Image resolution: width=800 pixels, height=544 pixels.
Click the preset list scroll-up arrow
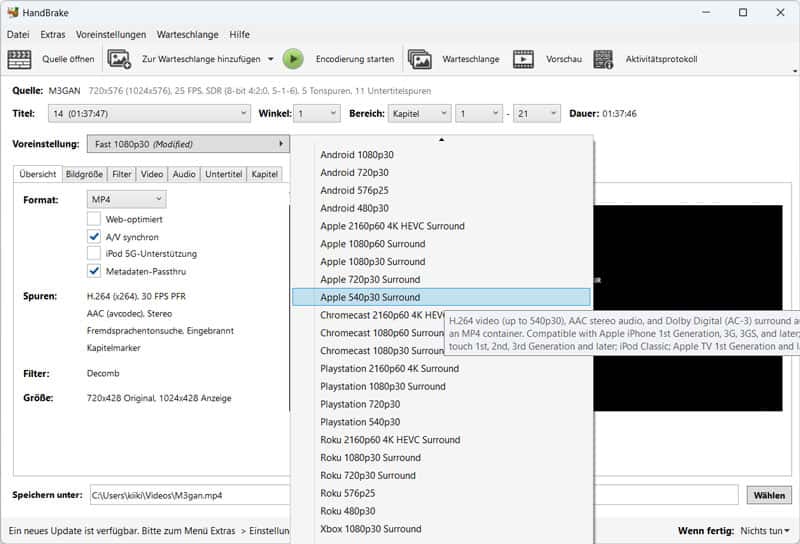tap(442, 139)
